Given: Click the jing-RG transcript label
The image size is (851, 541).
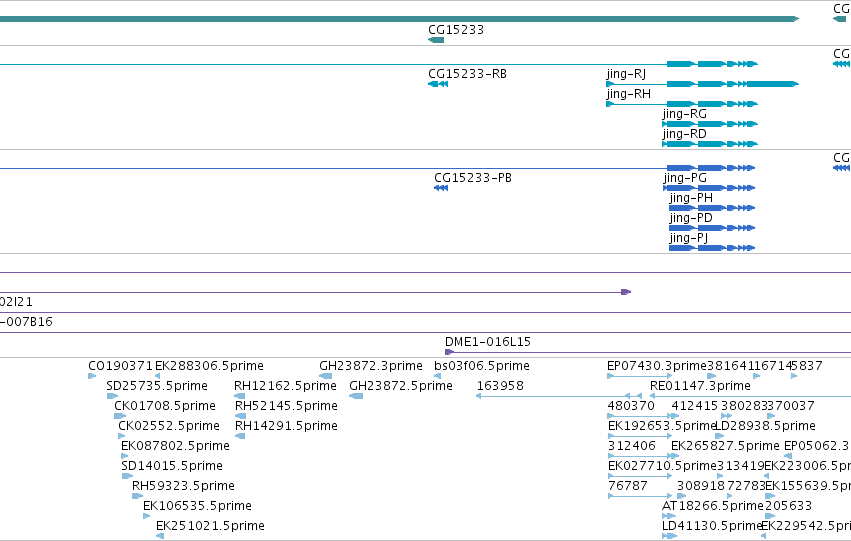Looking at the screenshot, I should pos(684,114).
